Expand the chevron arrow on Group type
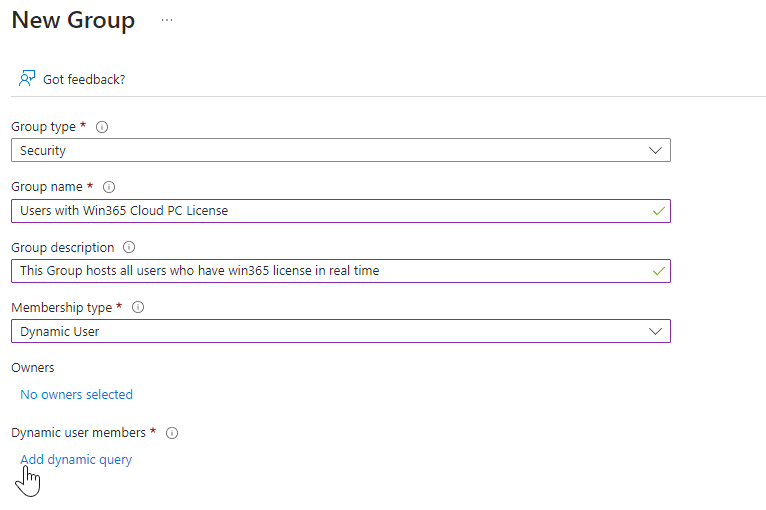 (656, 150)
